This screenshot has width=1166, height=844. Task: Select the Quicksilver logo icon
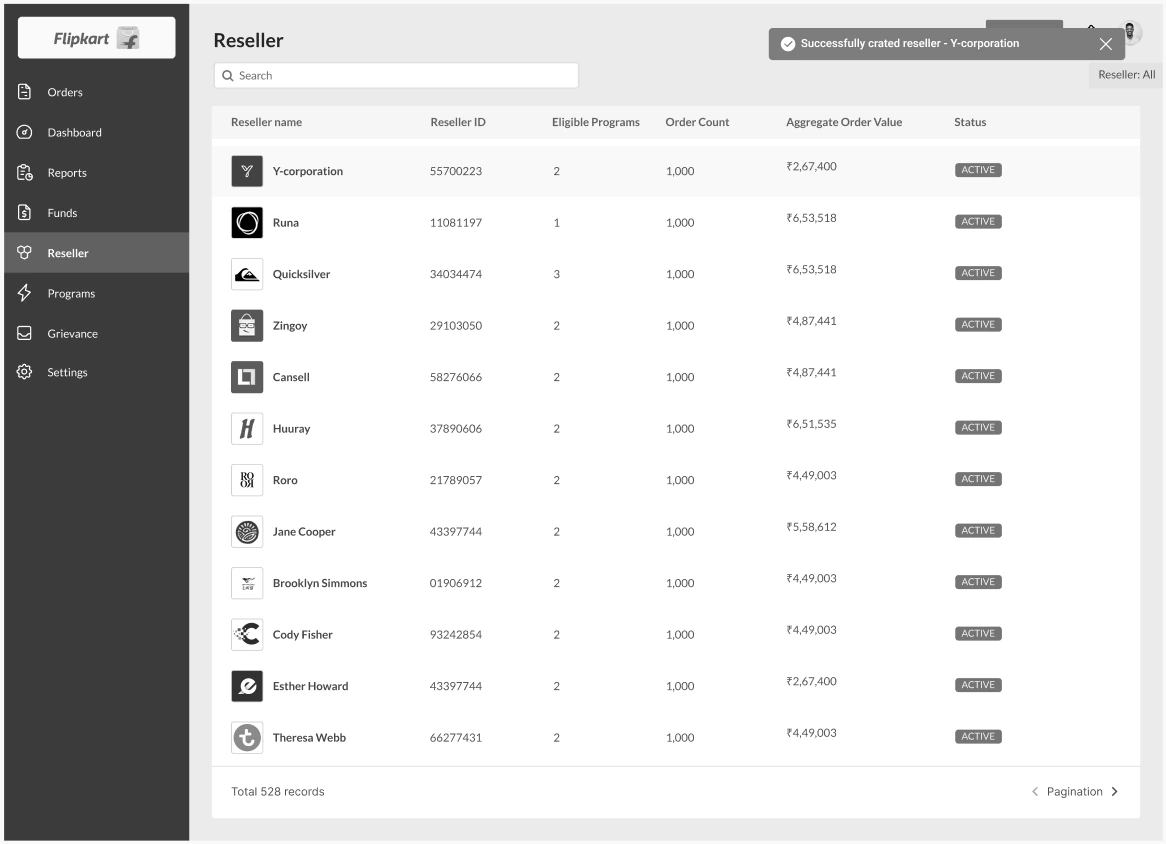tap(247, 274)
